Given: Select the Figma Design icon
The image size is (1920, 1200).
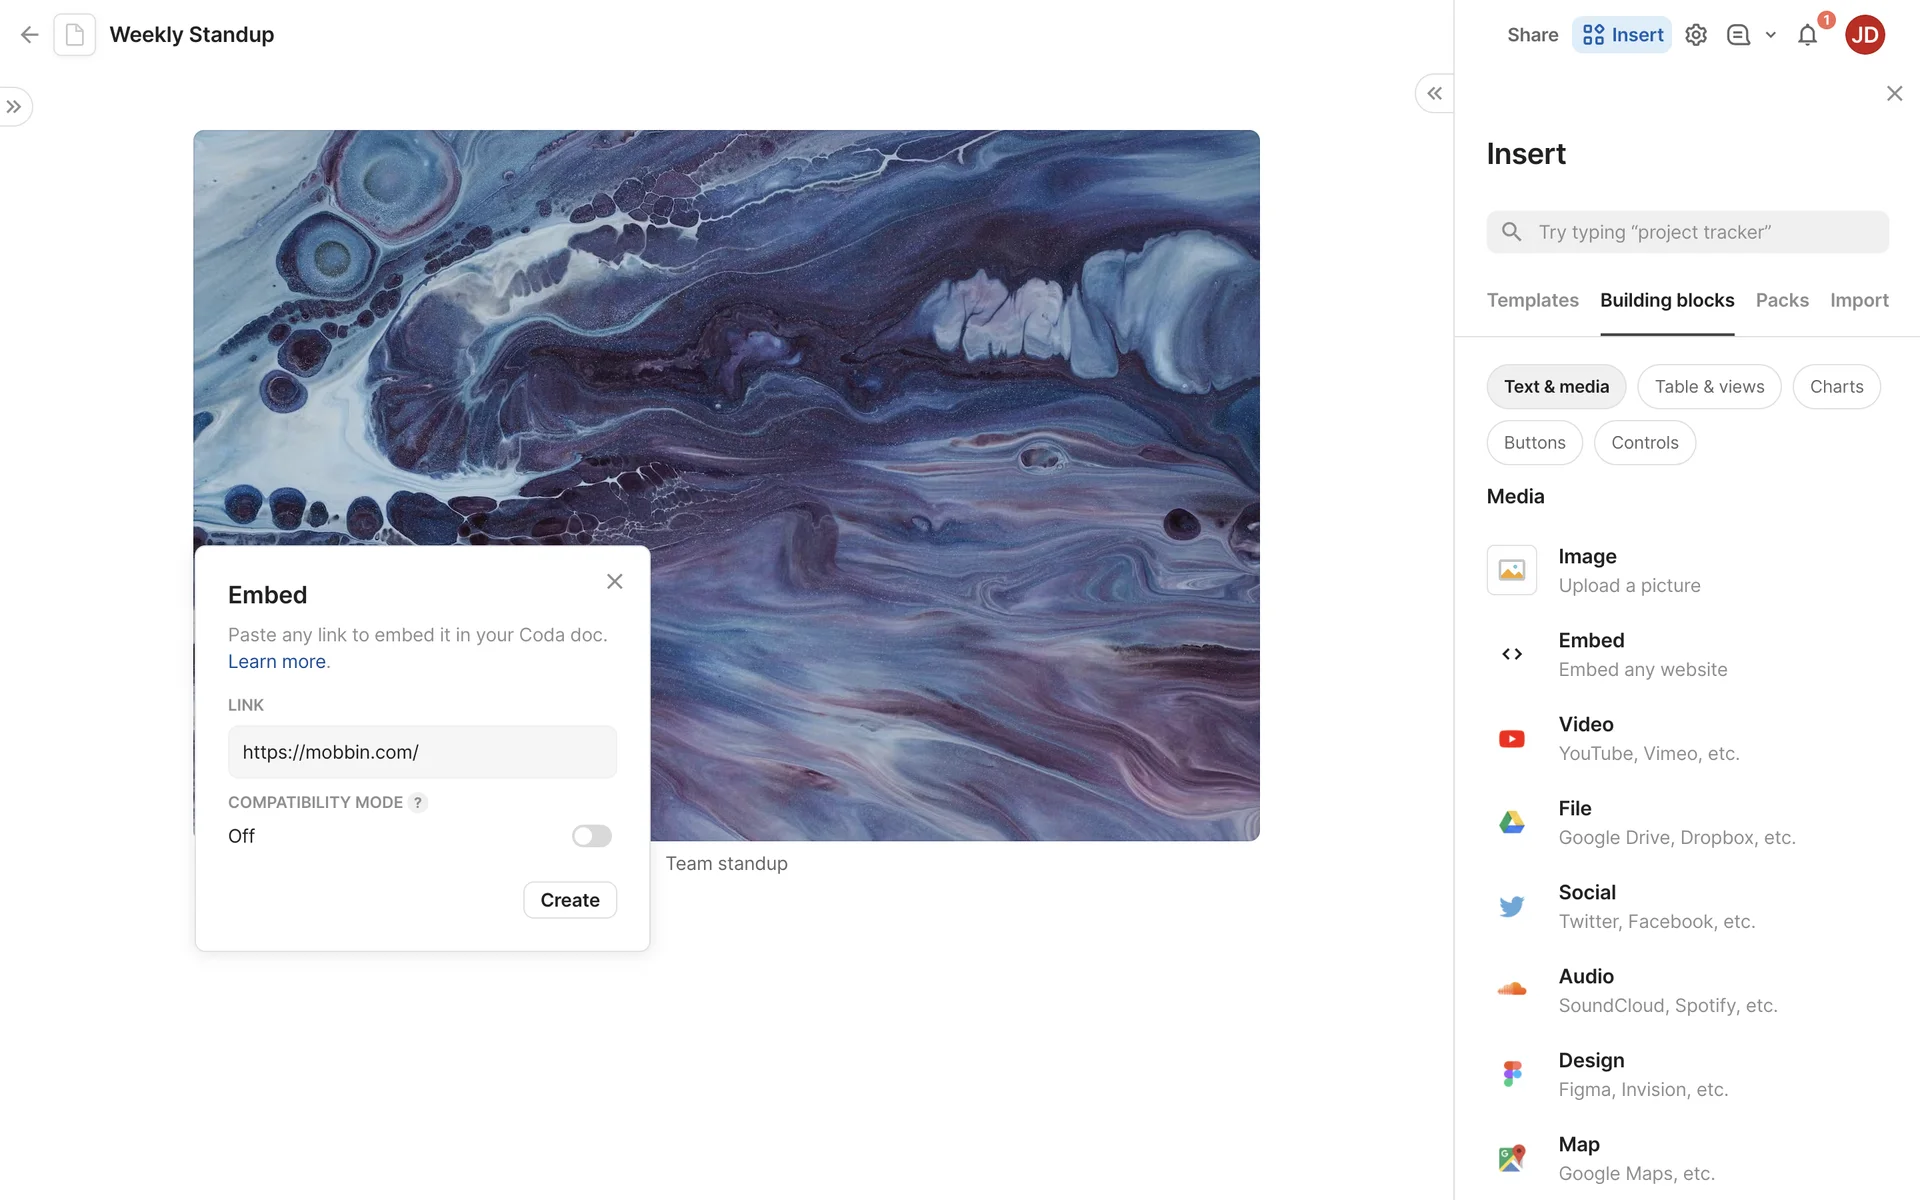Looking at the screenshot, I should click(x=1511, y=1074).
